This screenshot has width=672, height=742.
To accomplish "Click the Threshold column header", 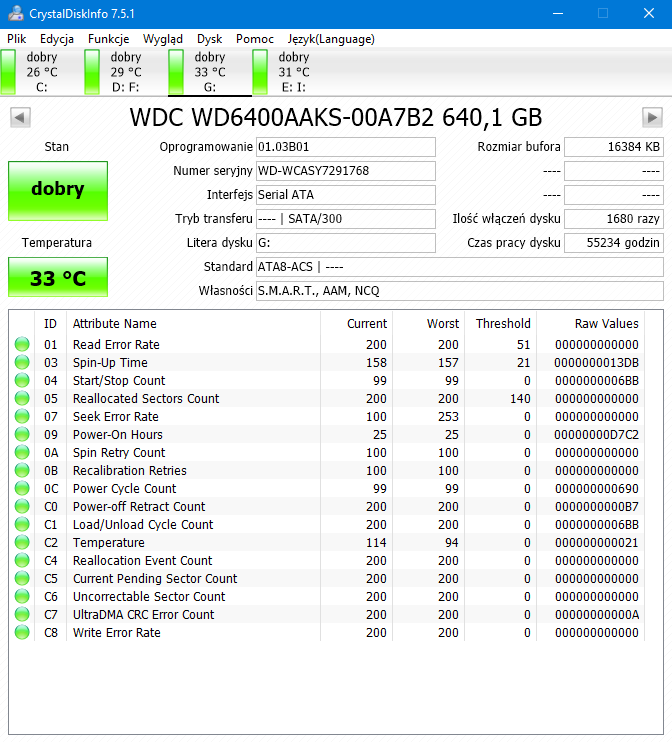I will click(503, 324).
